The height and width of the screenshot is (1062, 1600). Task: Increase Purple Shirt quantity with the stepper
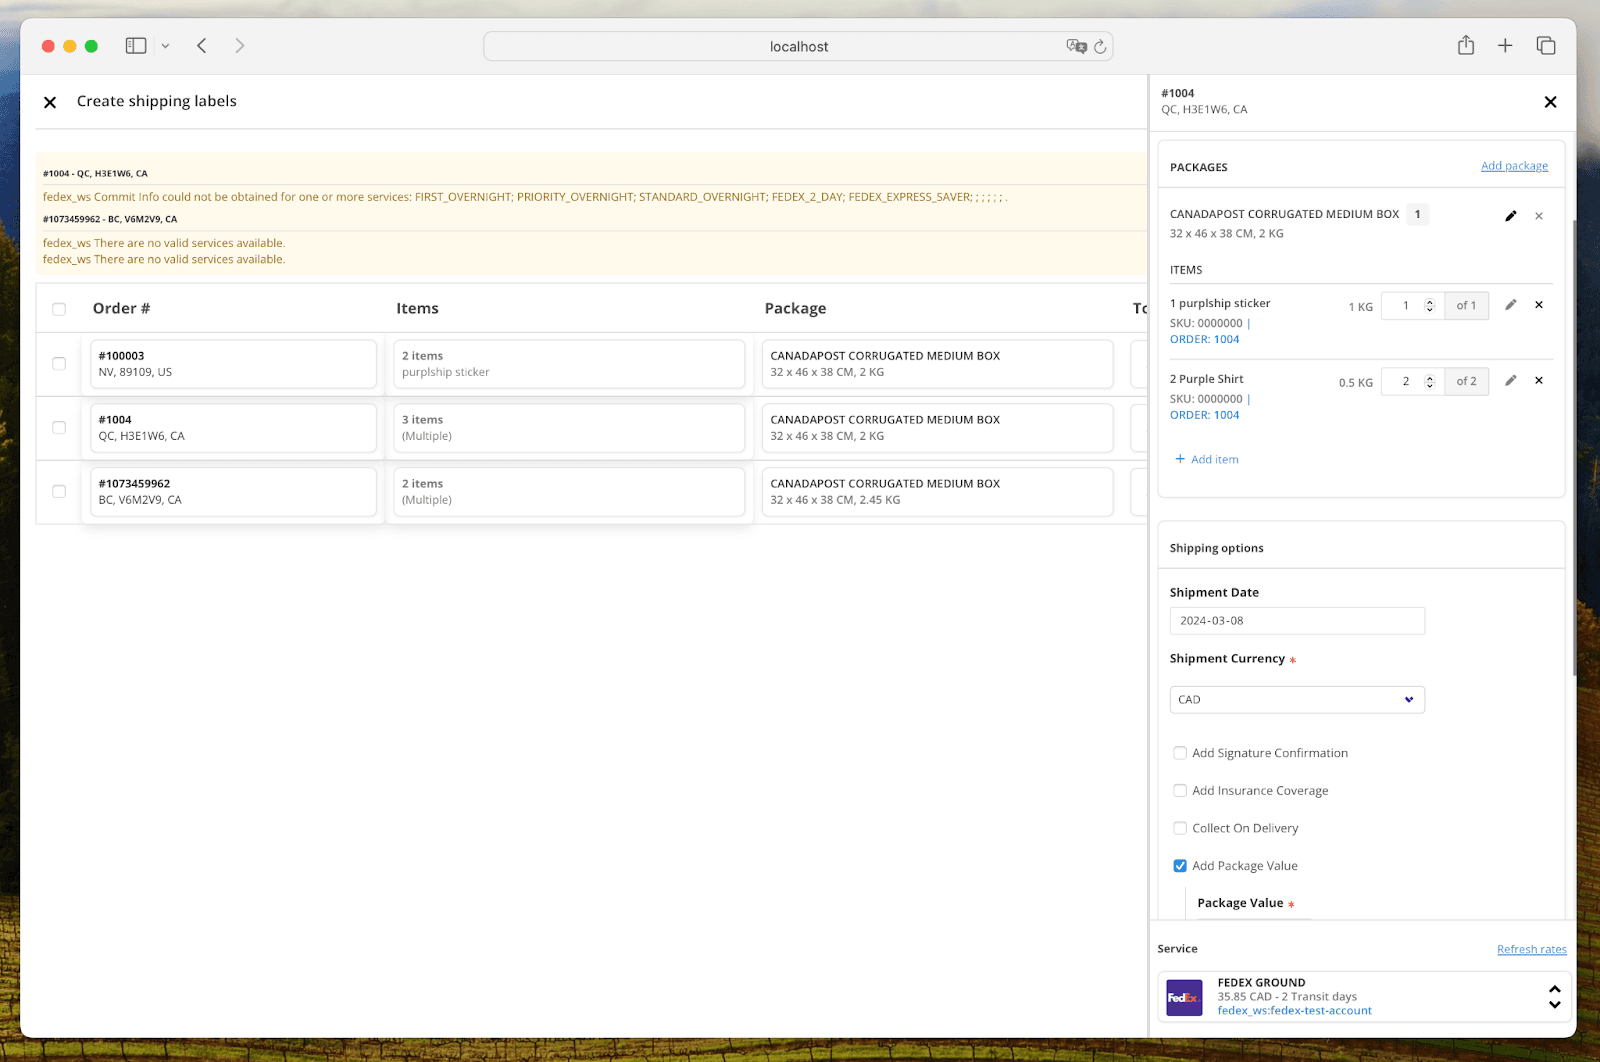[1429, 376]
